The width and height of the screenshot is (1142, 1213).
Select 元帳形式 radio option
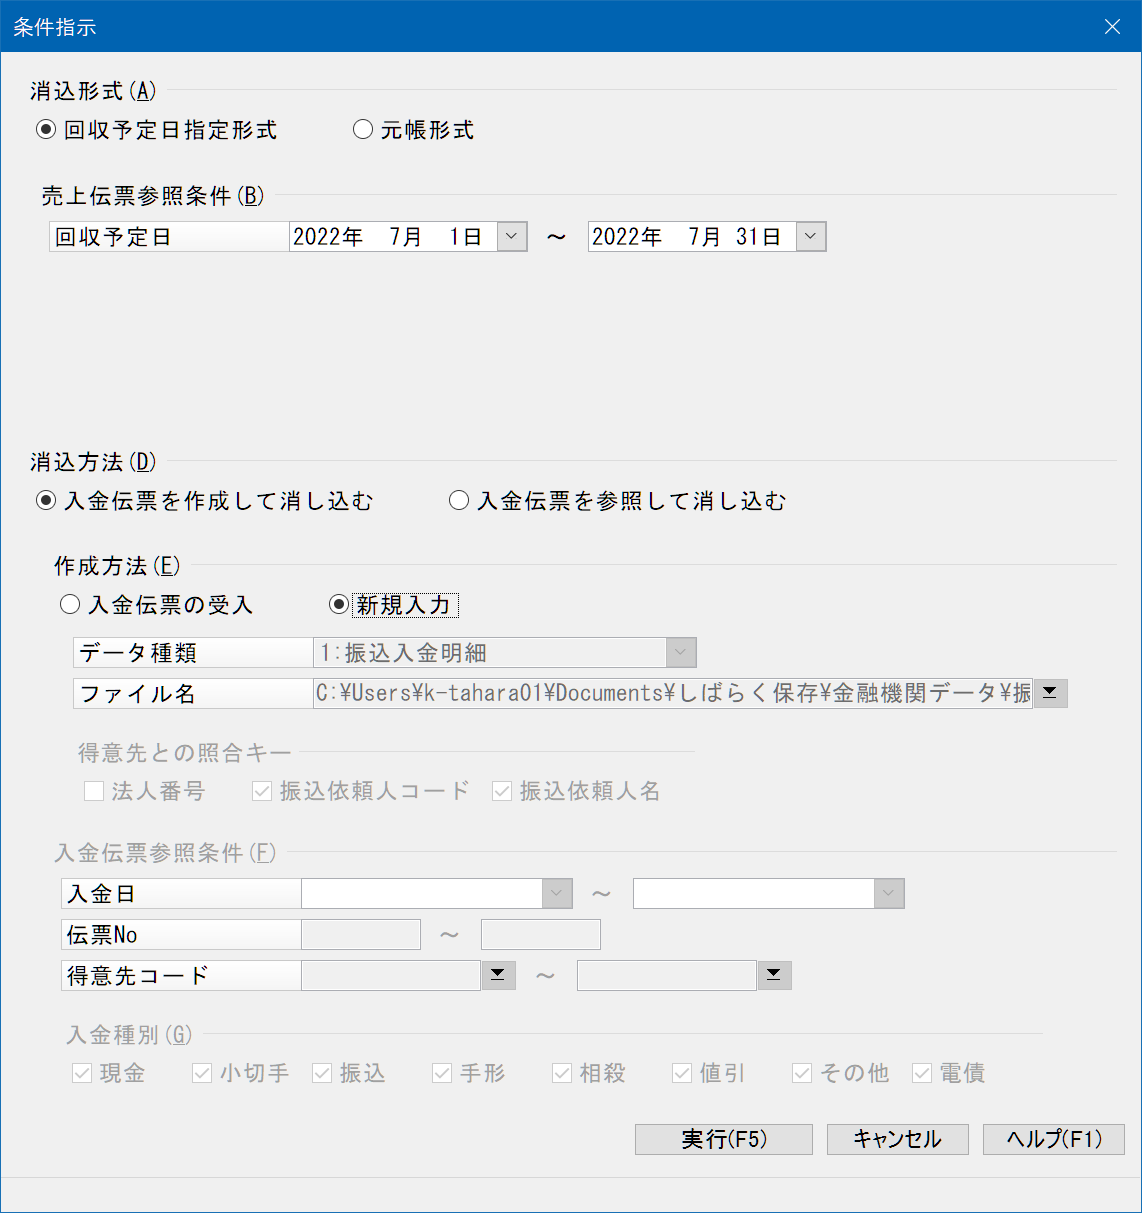coord(363,130)
